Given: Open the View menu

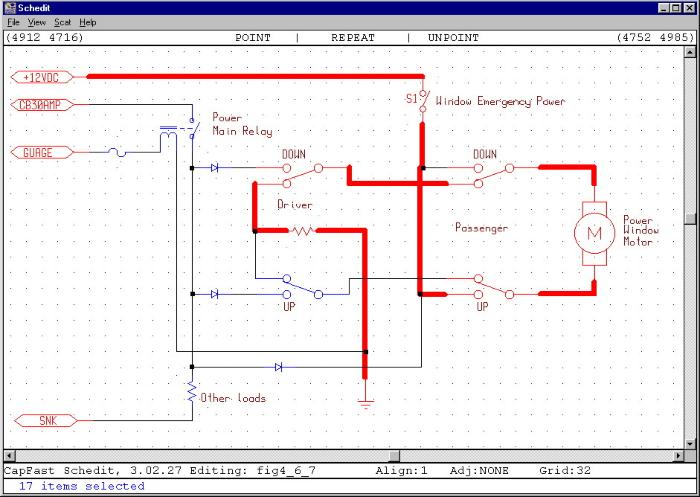Looking at the screenshot, I should pos(37,22).
